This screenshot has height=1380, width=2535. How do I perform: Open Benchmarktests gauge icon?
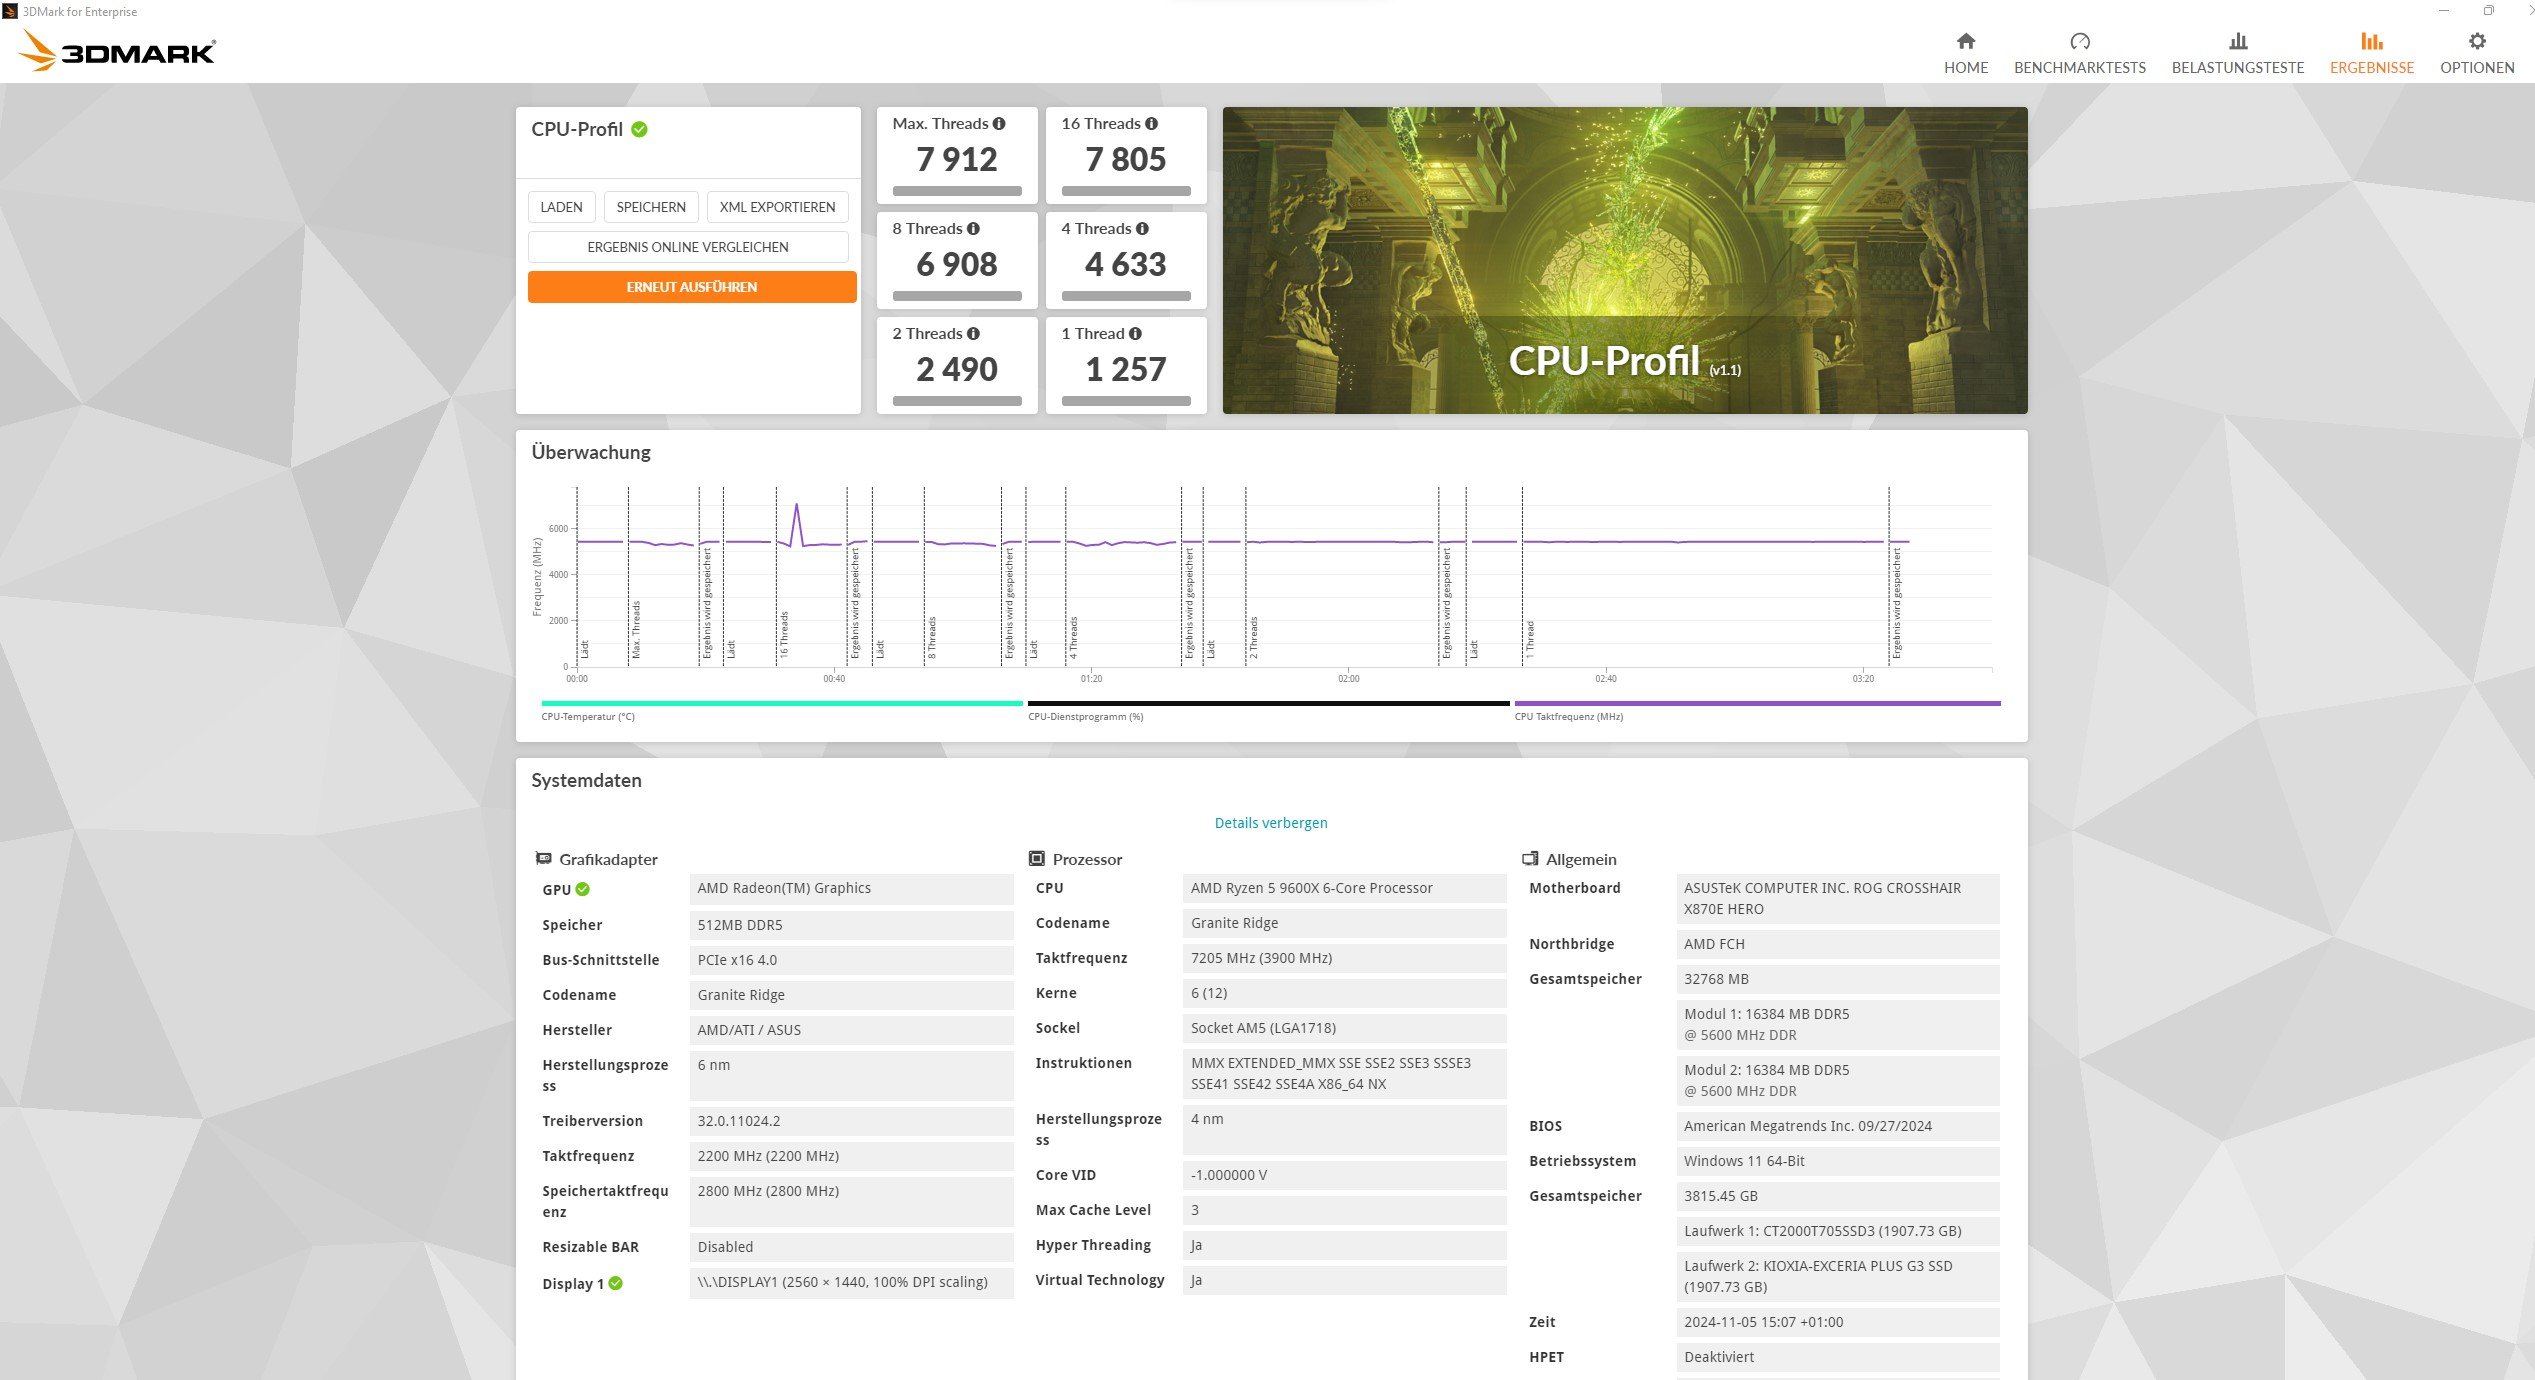click(x=2079, y=41)
